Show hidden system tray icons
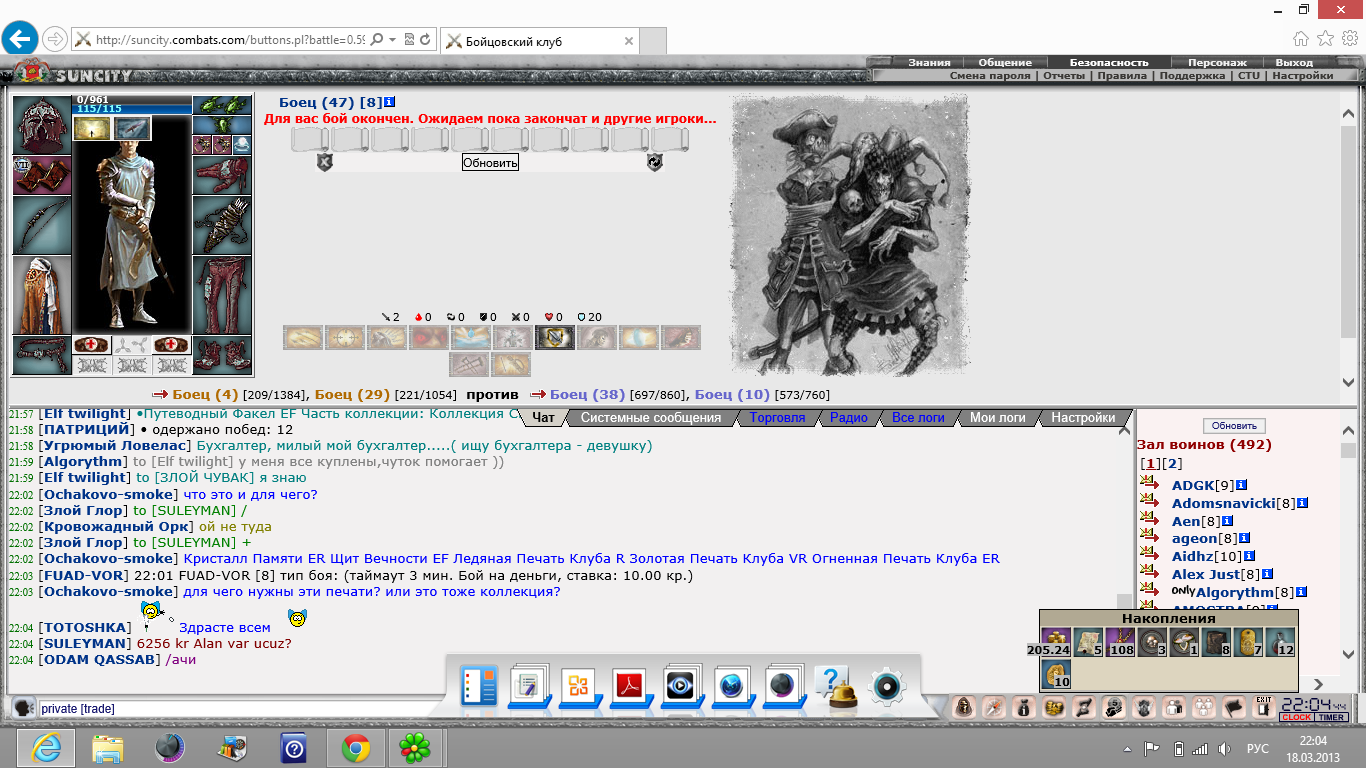This screenshot has width=1366, height=768. pyautogui.click(x=1128, y=749)
